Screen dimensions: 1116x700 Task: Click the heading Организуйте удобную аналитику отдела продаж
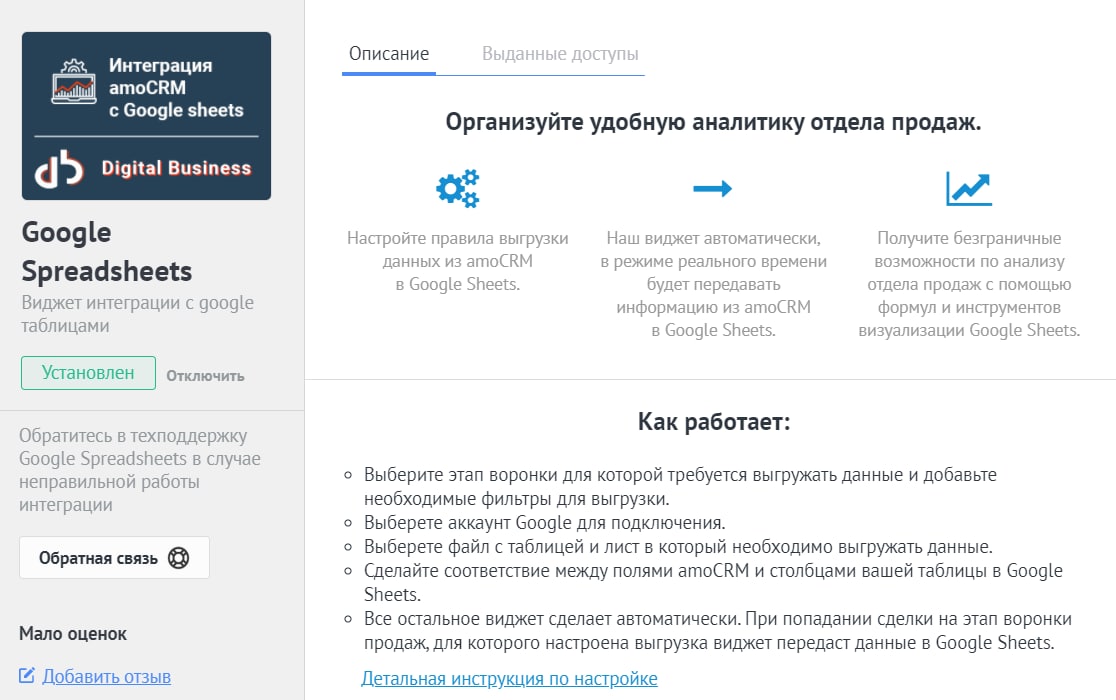(x=713, y=122)
